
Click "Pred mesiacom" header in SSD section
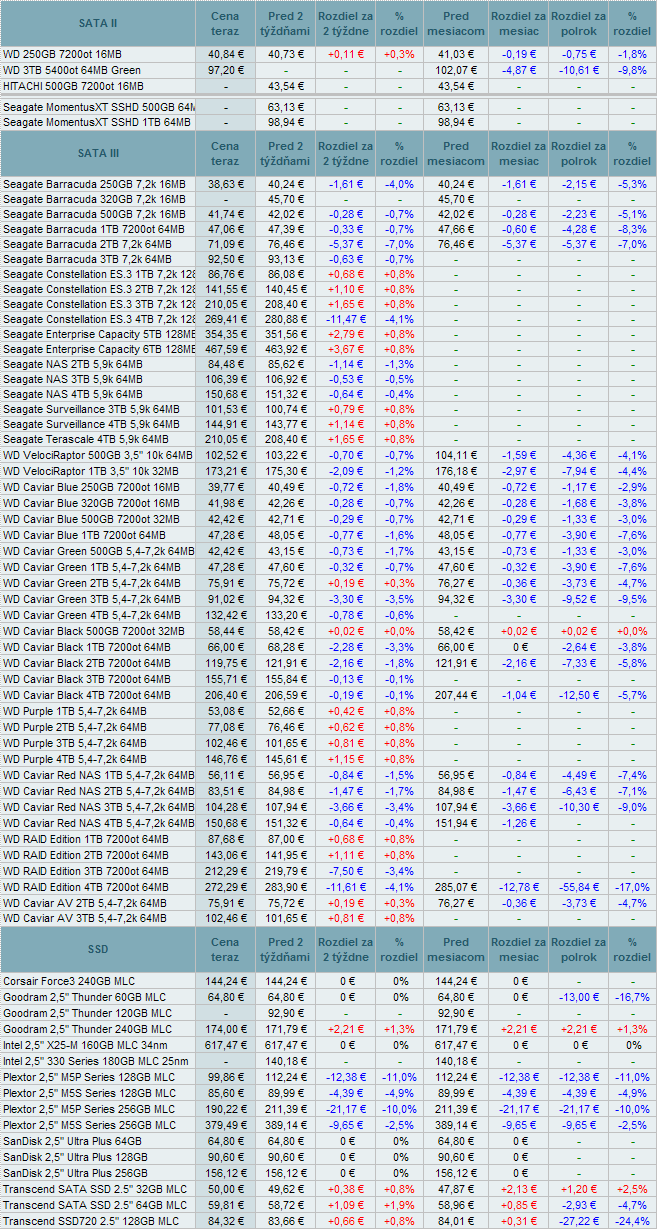pos(456,949)
